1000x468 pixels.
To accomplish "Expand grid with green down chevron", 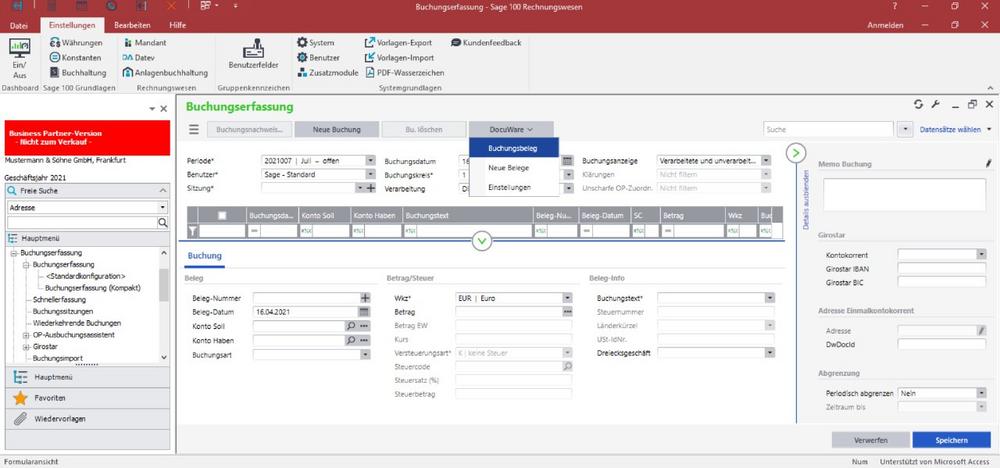I will (x=482, y=241).
